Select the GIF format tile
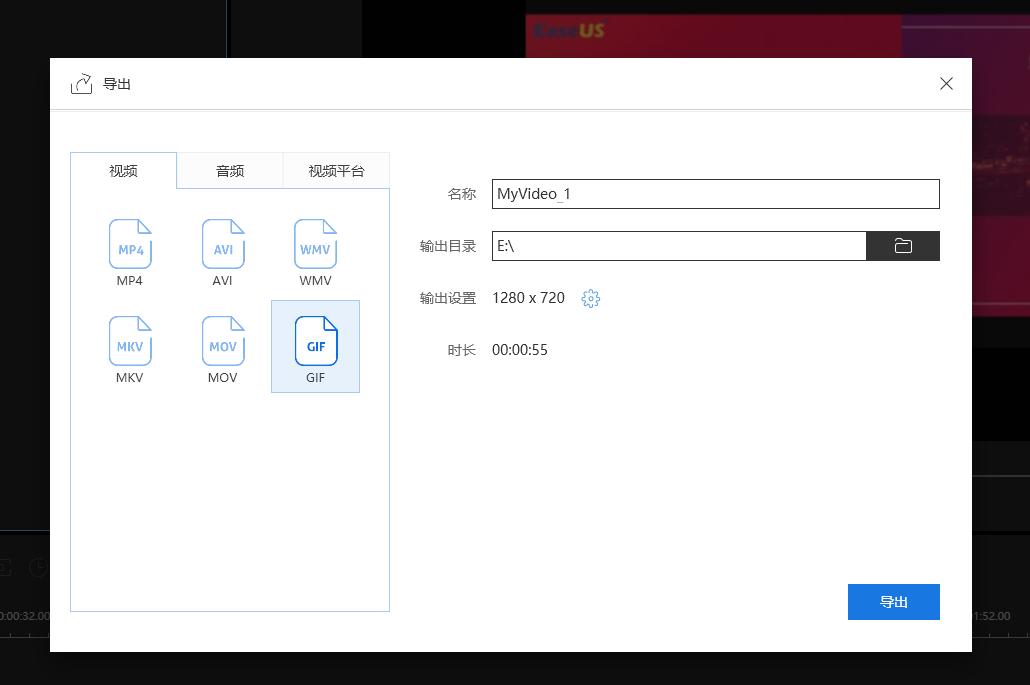1030x685 pixels. [x=315, y=346]
